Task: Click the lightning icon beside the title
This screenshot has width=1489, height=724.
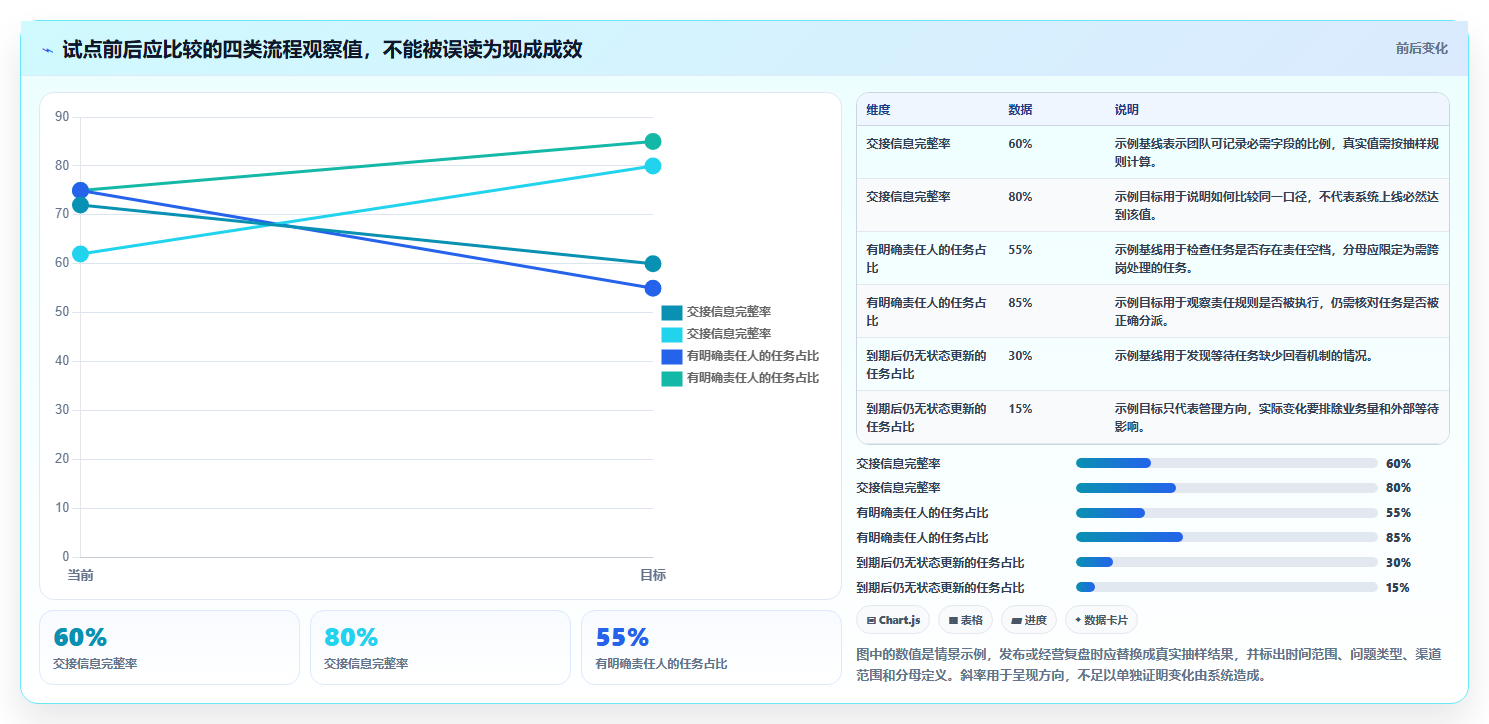Action: point(47,50)
